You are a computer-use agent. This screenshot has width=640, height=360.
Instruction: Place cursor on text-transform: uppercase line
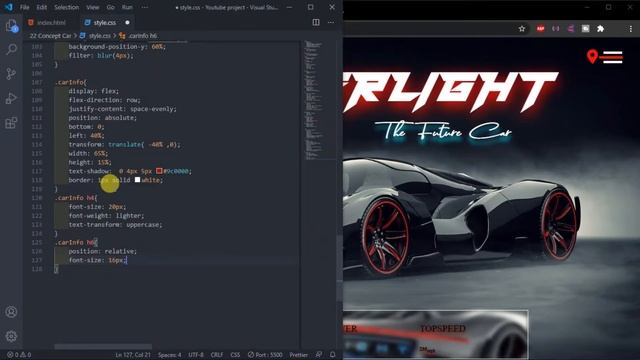pos(116,224)
